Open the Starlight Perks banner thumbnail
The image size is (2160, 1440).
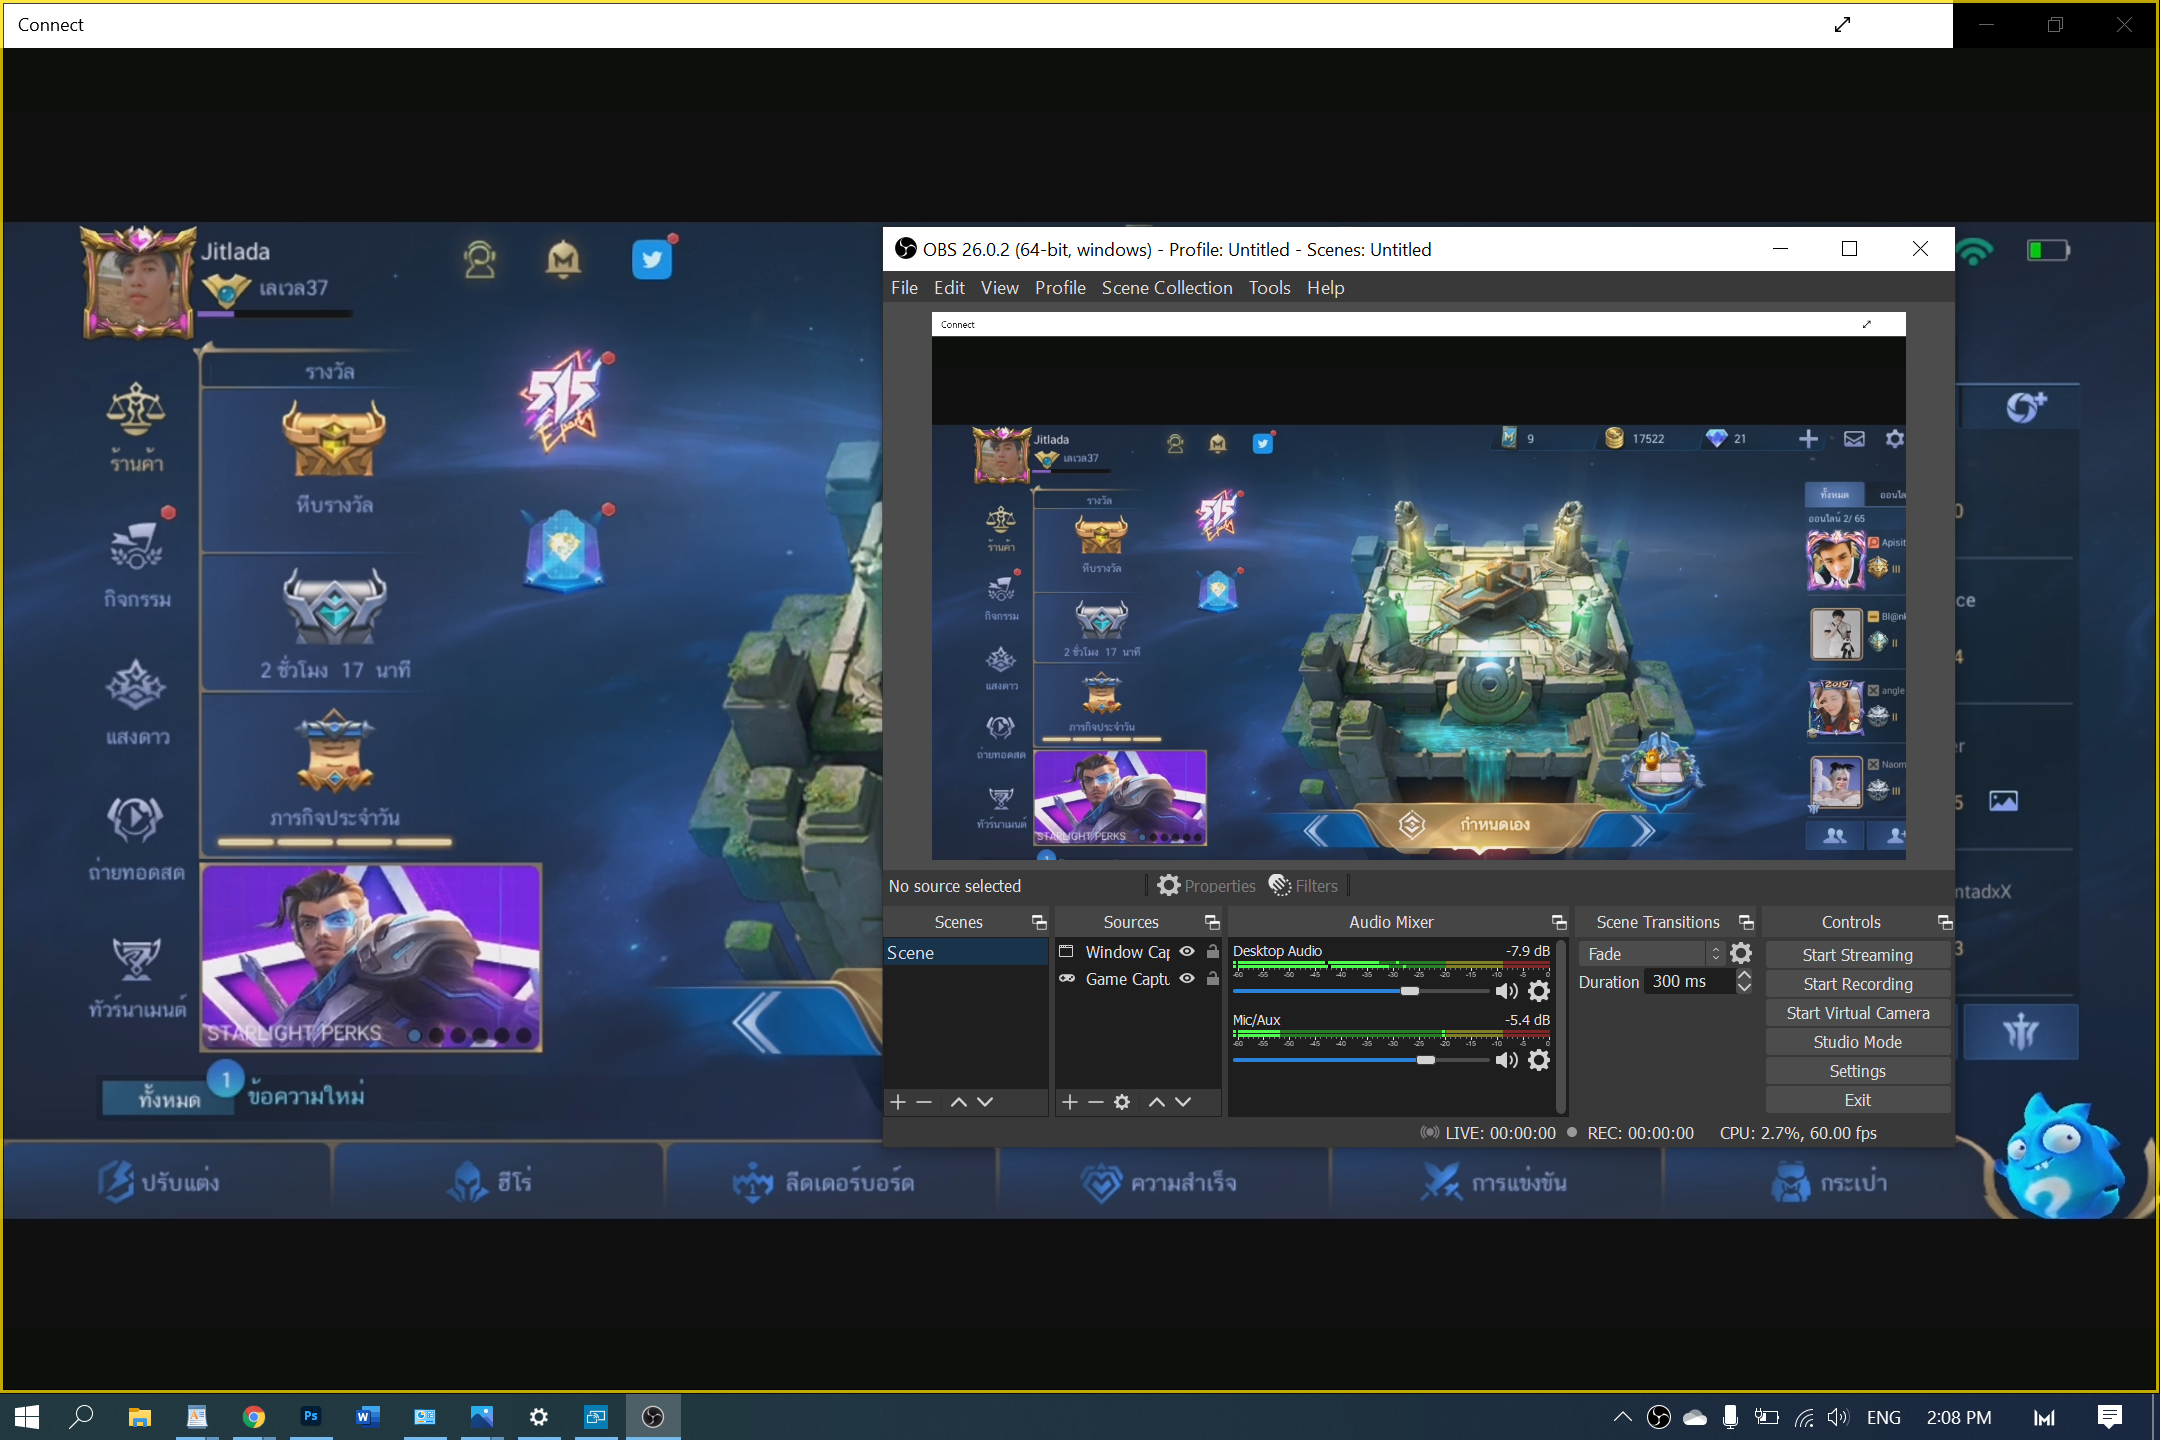click(371, 958)
